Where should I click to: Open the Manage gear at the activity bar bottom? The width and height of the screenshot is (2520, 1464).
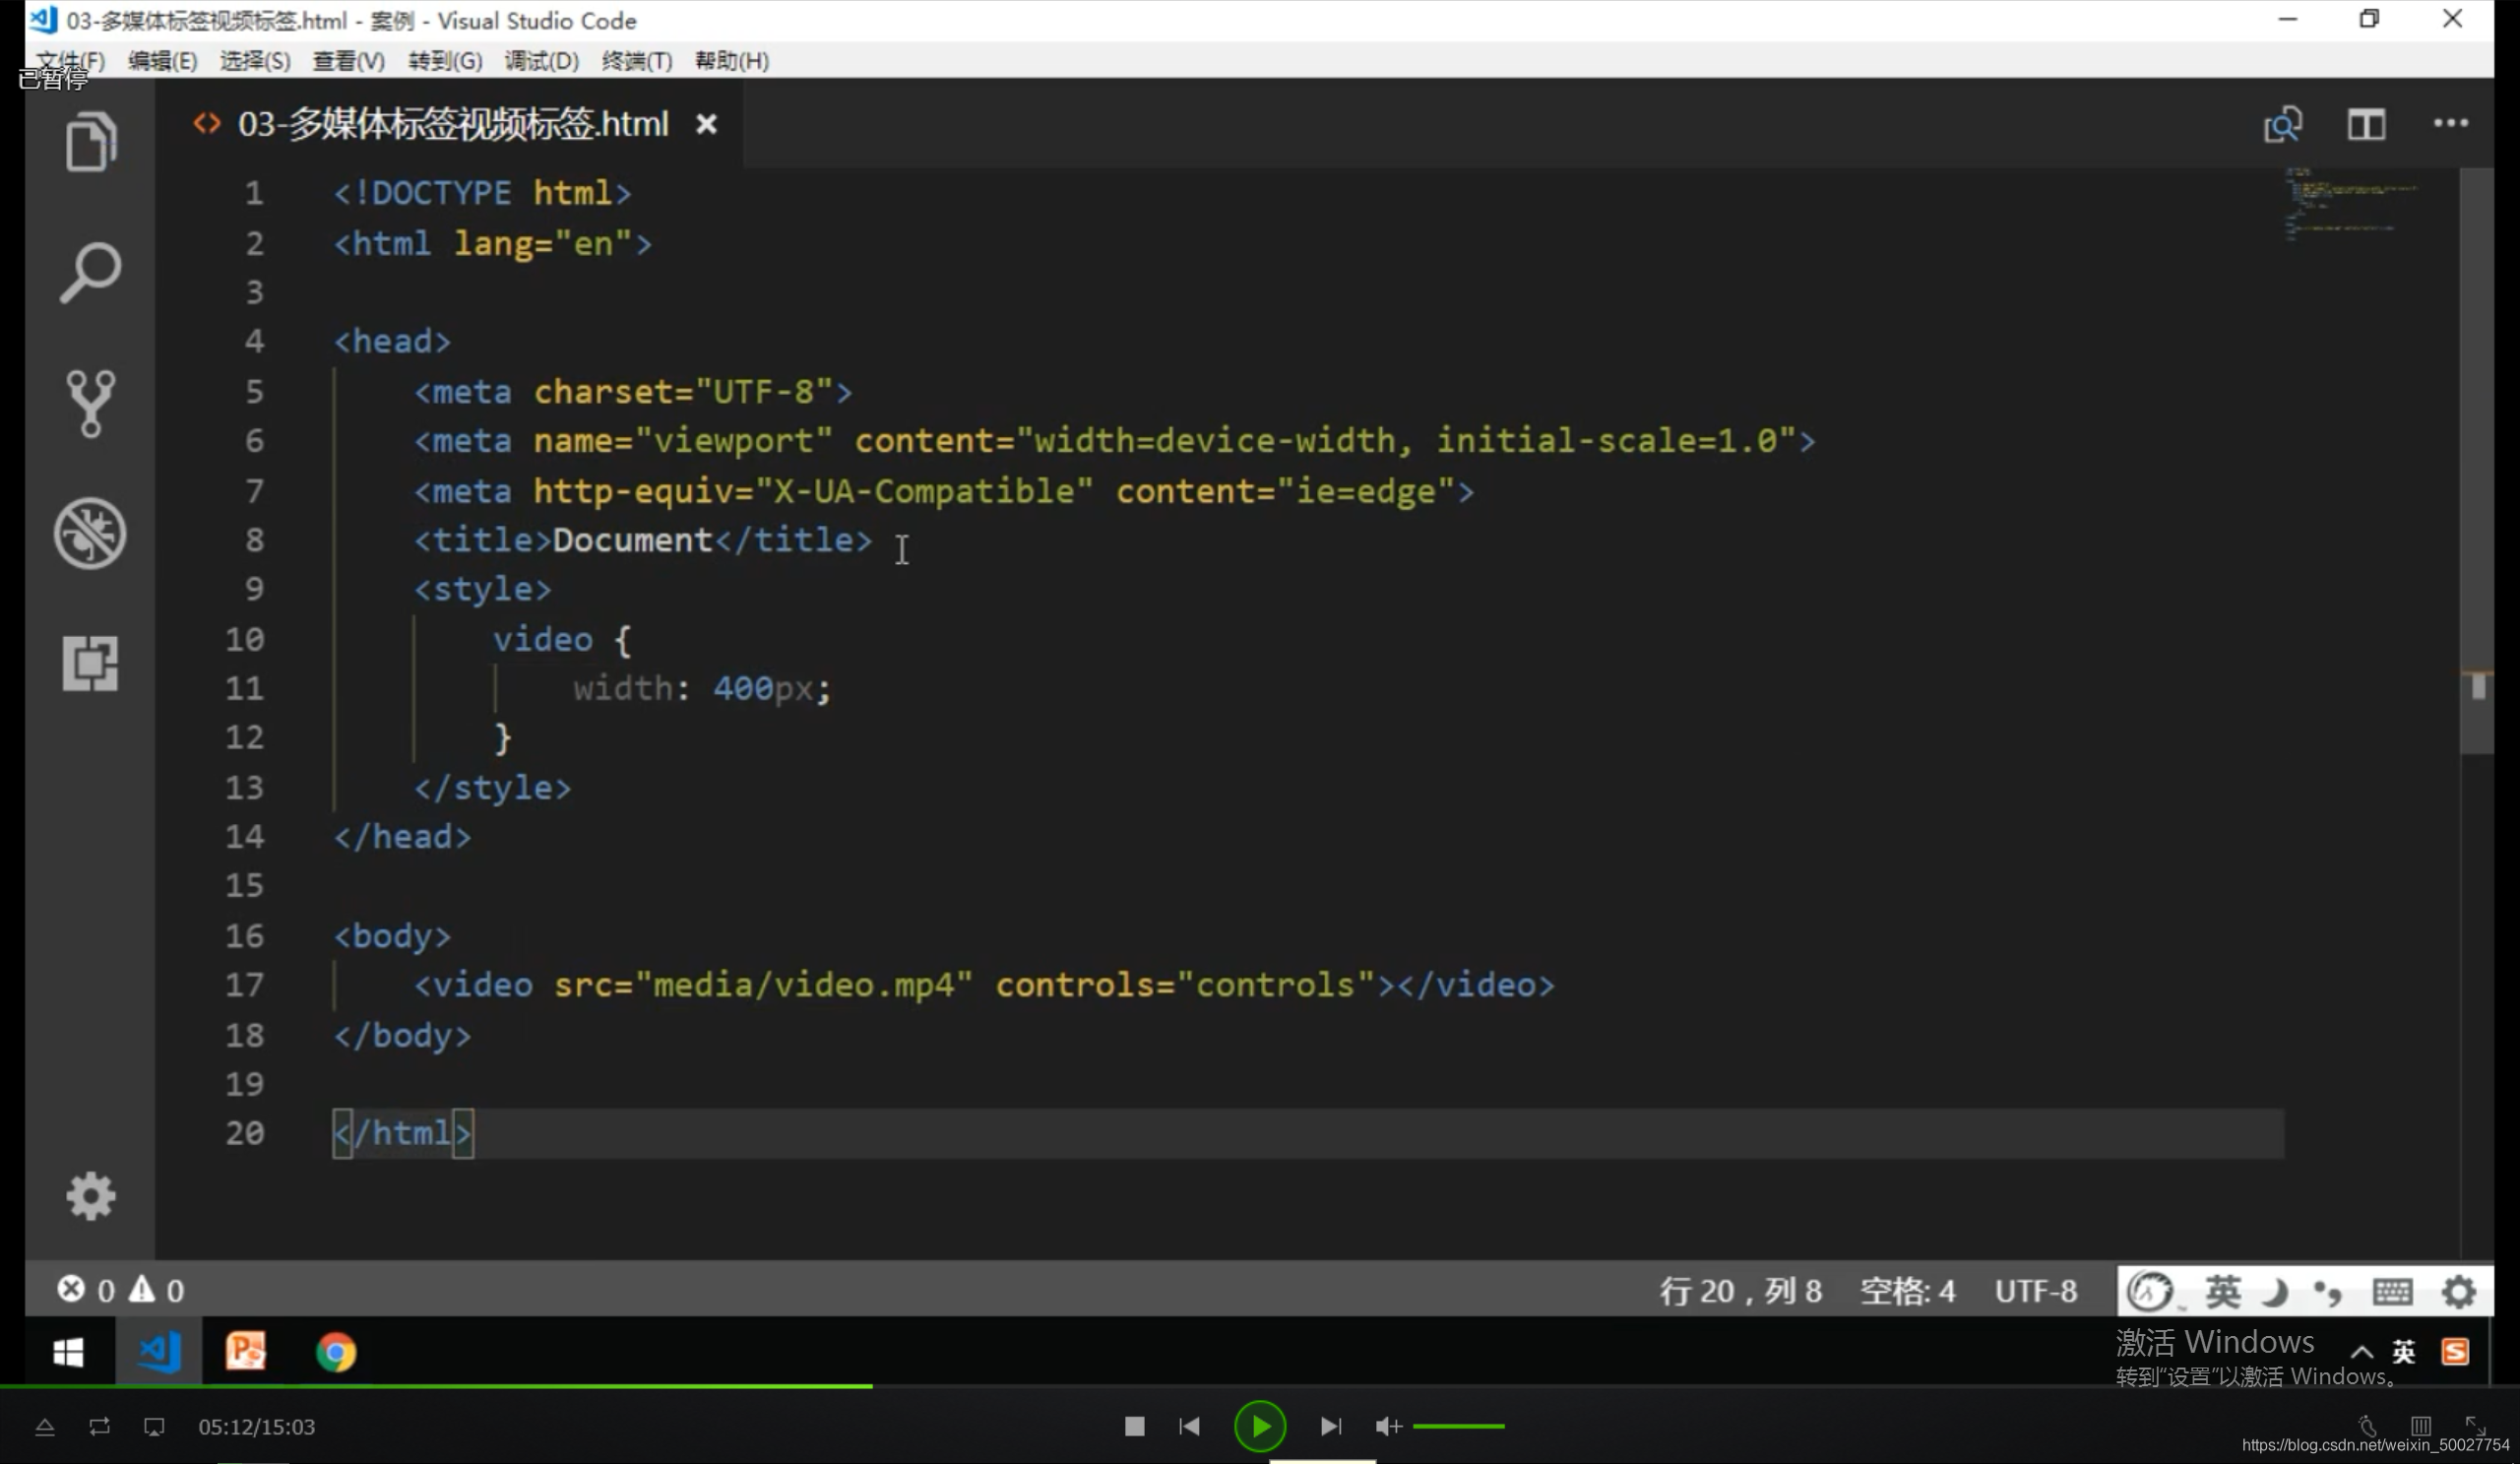point(91,1196)
